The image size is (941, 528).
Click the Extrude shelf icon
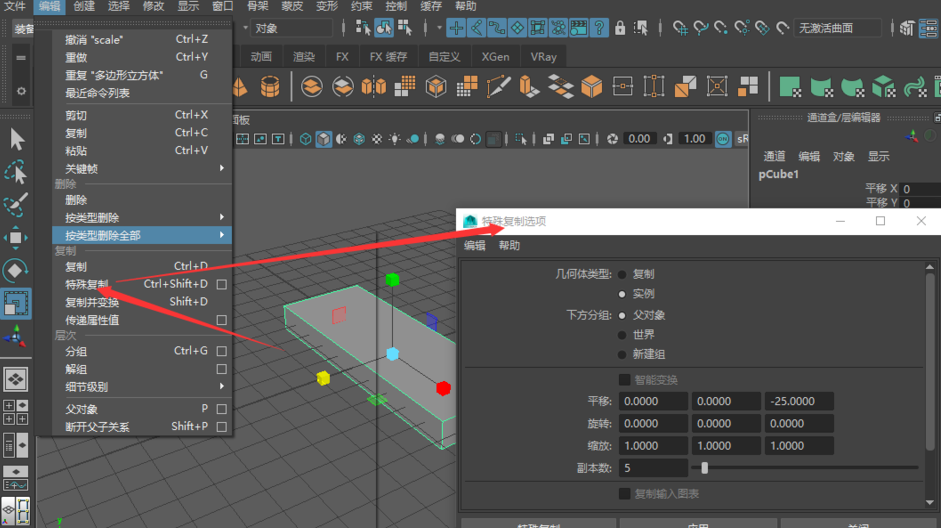point(528,86)
